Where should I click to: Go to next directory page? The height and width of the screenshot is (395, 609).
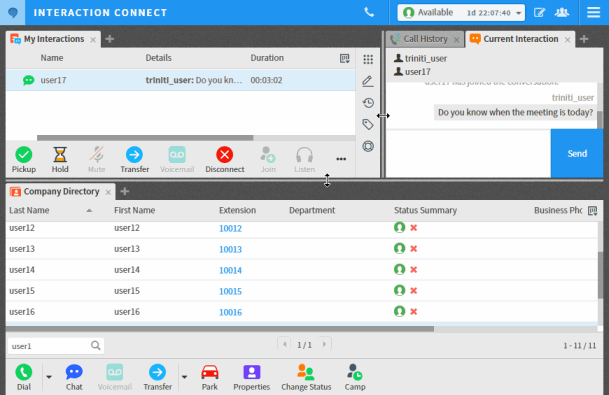point(324,344)
